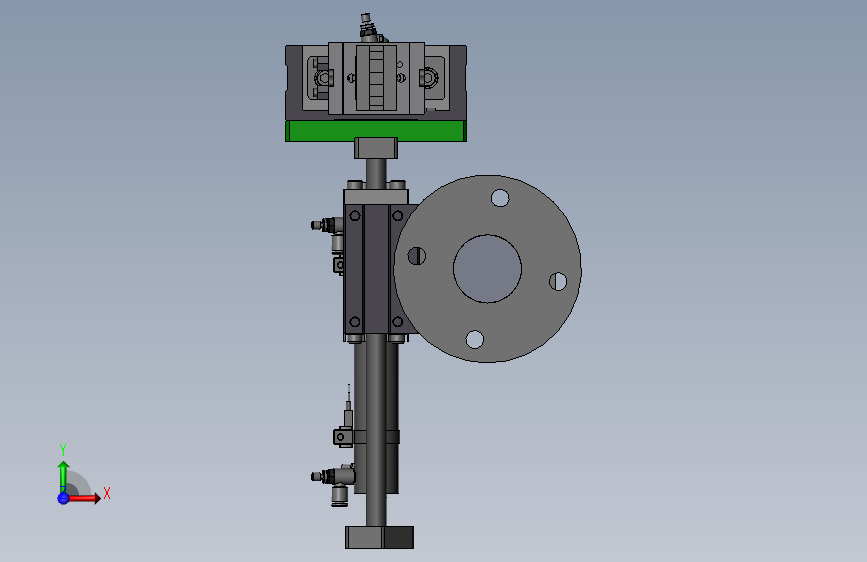This screenshot has width=867, height=562.
Task: Click the blue Z axis ball at the triad origin
Action: [63, 498]
